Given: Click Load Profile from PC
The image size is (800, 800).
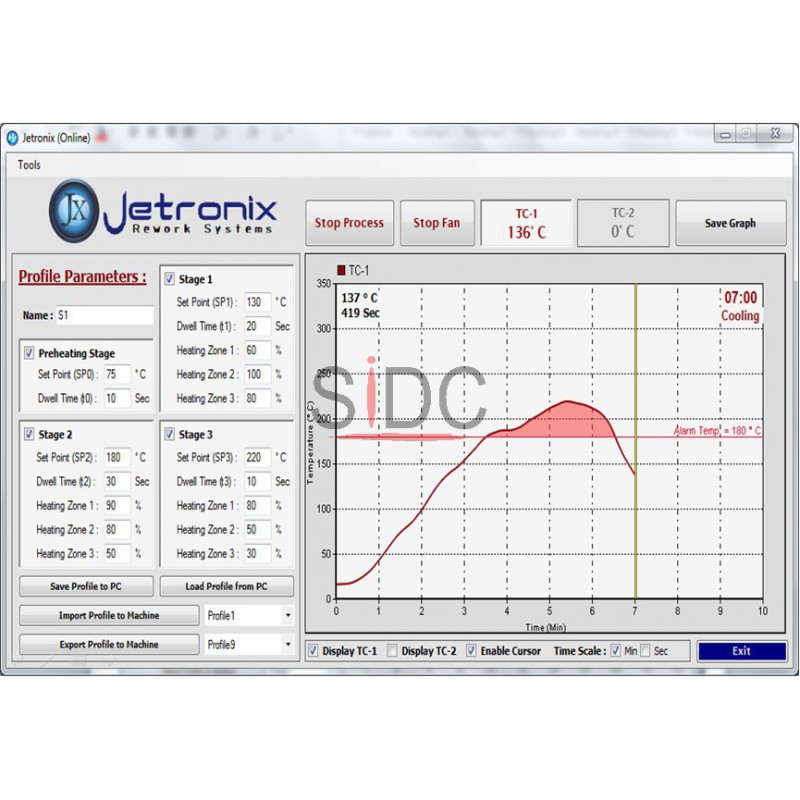Looking at the screenshot, I should (227, 586).
